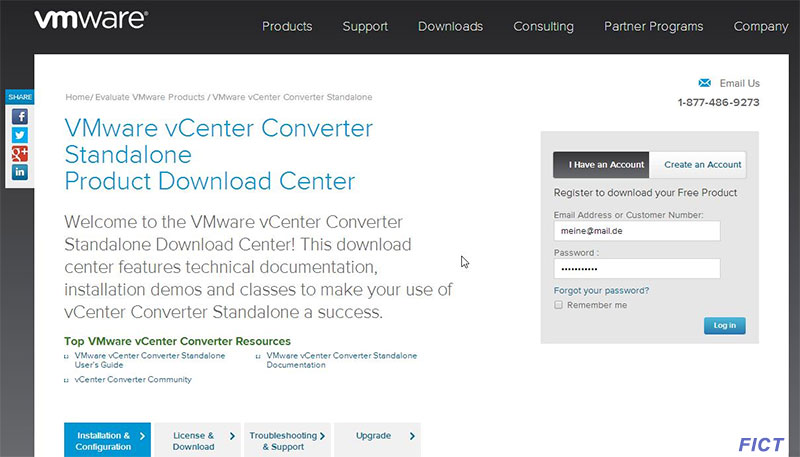Open the Downloads menu

tap(450, 27)
